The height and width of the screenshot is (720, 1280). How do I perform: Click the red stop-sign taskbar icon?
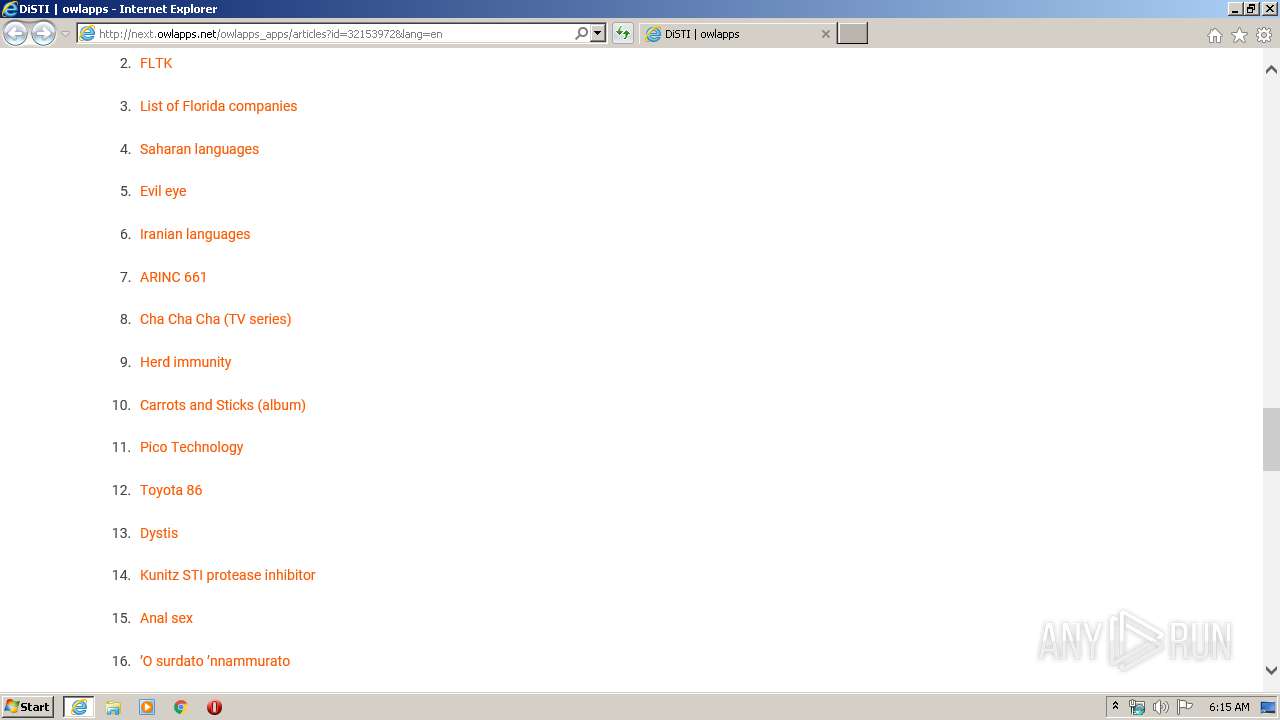point(214,707)
